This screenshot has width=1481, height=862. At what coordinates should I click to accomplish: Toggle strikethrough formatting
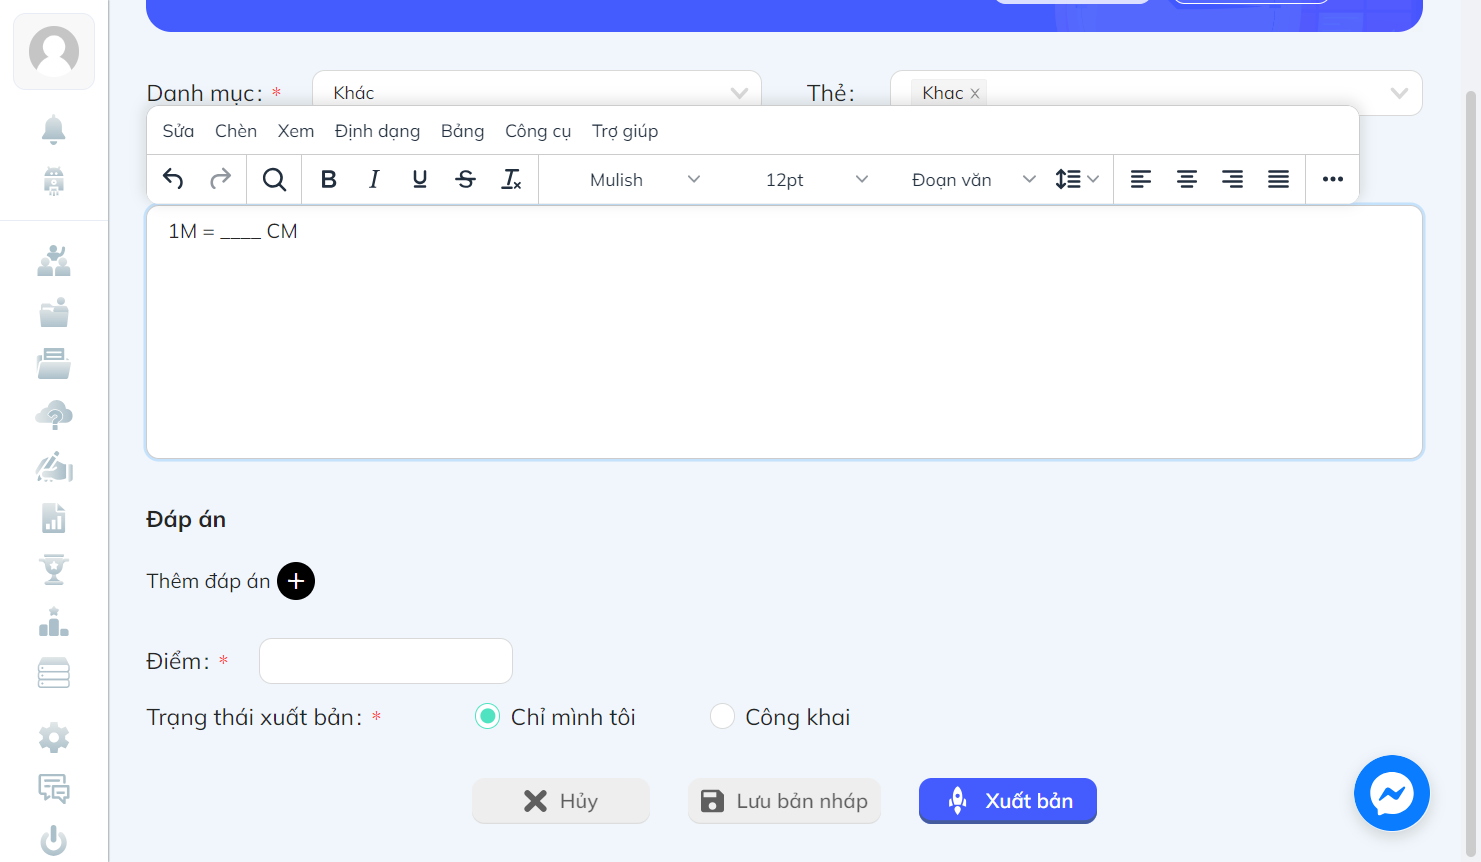(466, 179)
